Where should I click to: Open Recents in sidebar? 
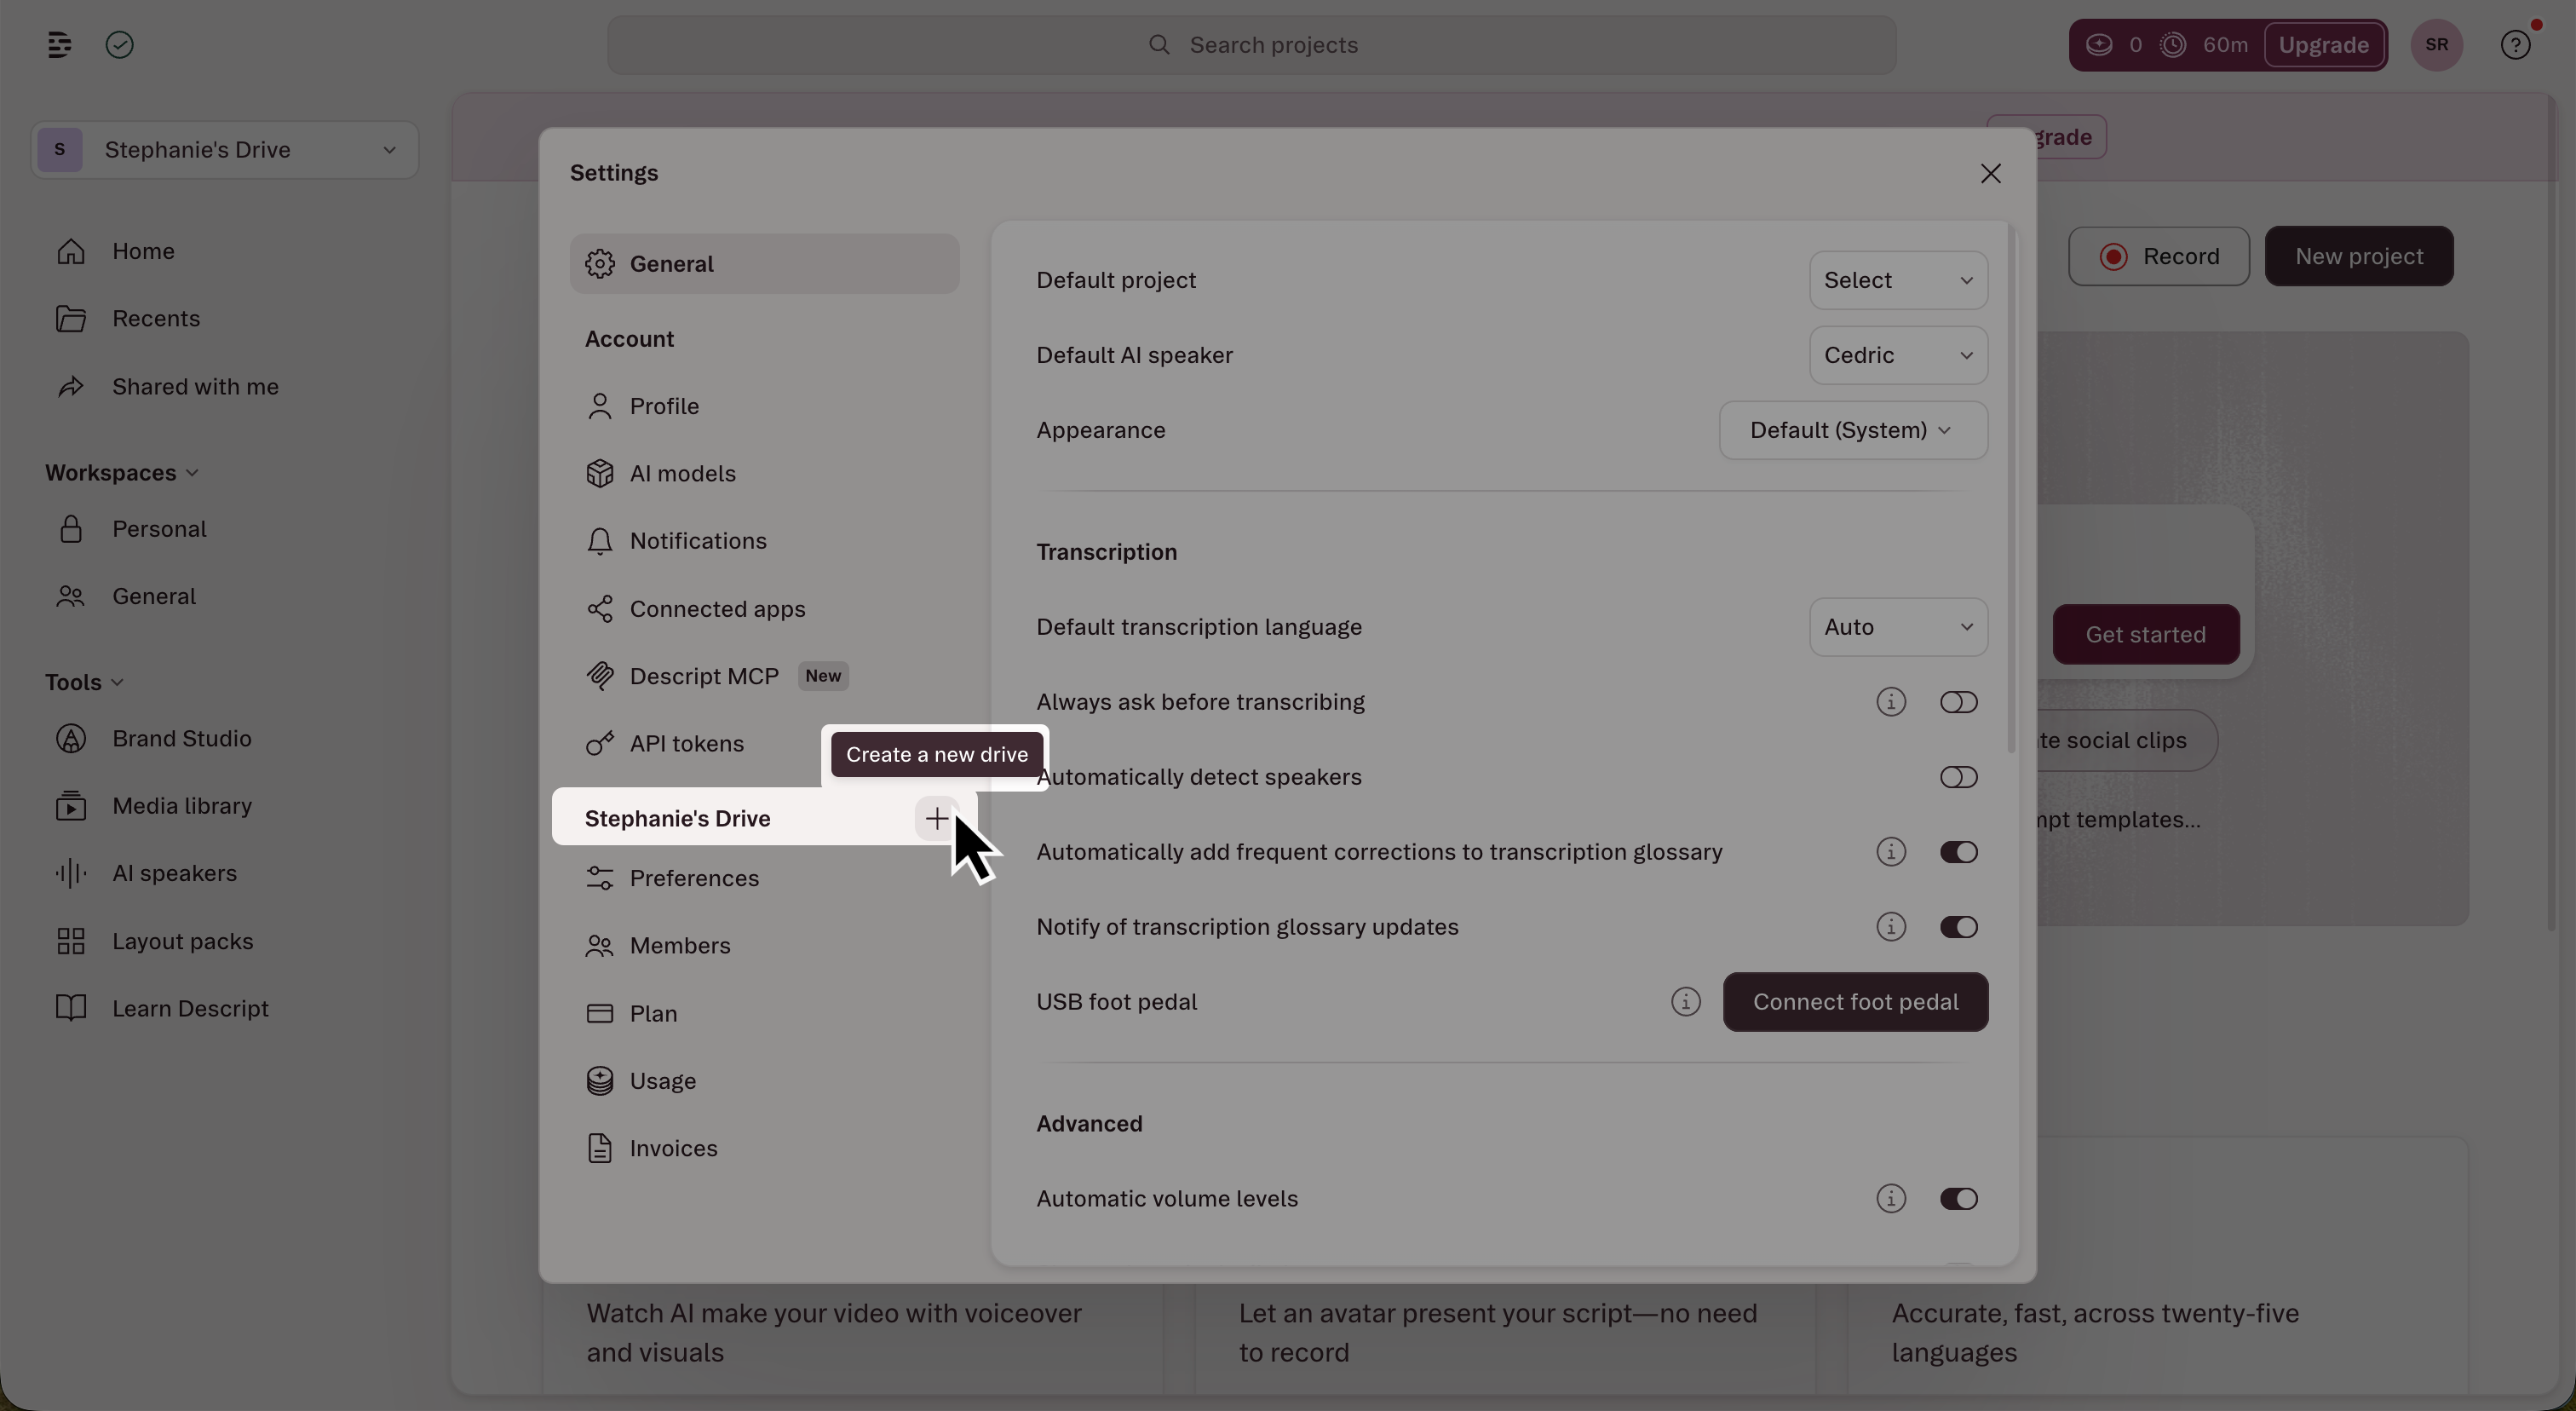click(x=224, y=319)
